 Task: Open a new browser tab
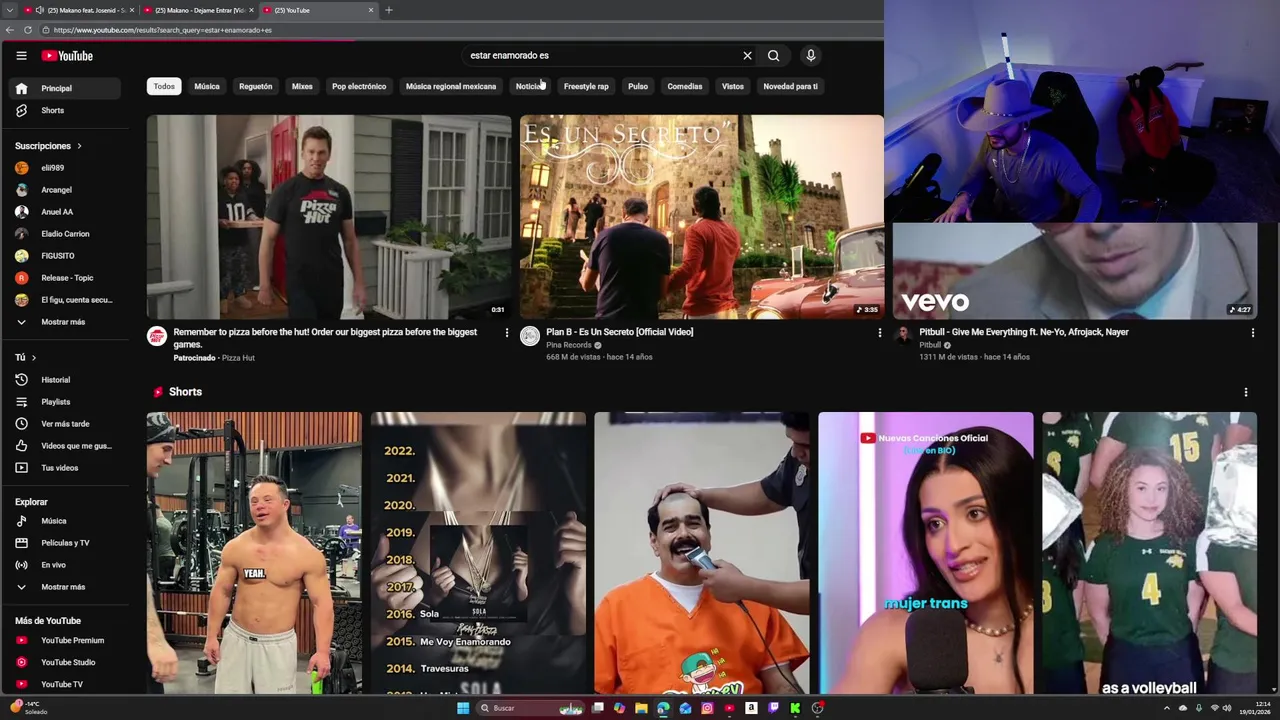(x=389, y=10)
